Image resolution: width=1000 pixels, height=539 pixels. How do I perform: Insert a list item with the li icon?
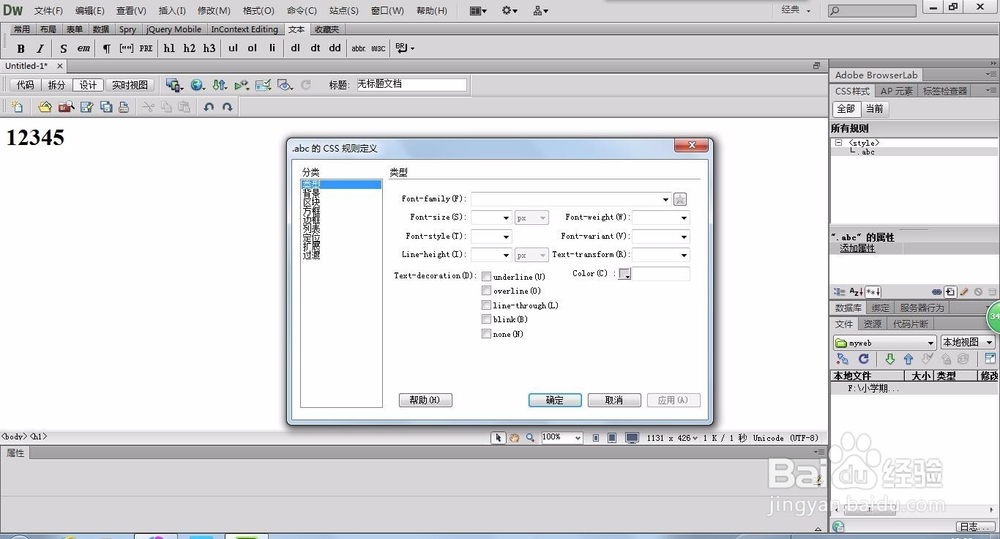(x=272, y=48)
